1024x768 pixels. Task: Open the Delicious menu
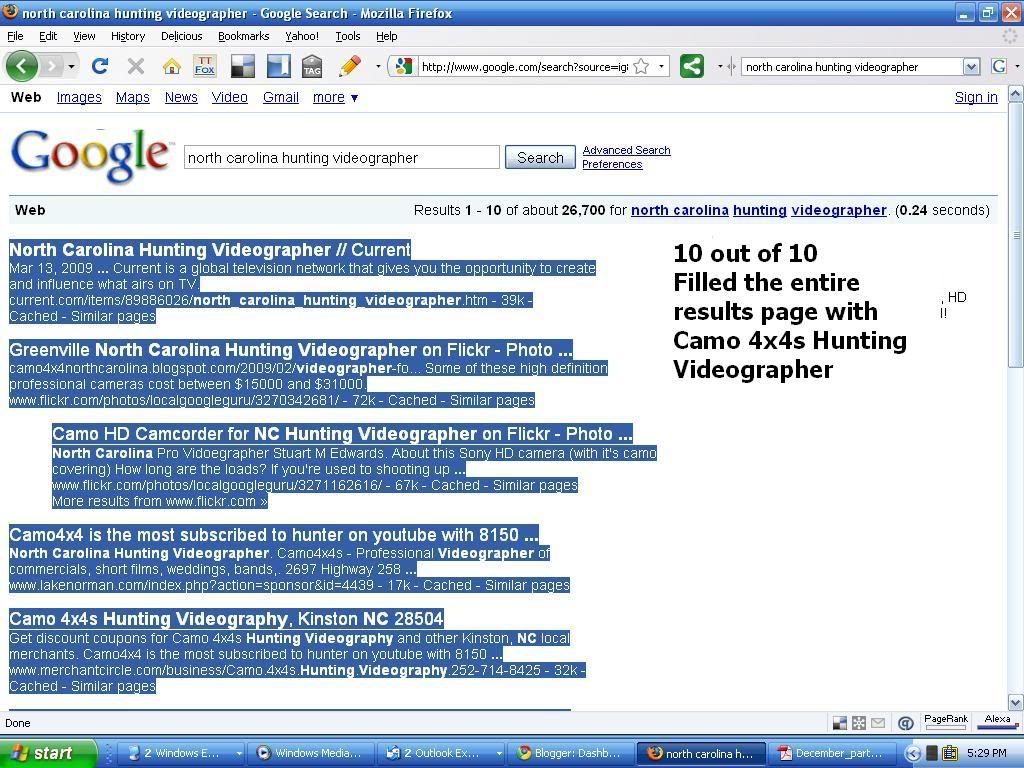(x=182, y=36)
